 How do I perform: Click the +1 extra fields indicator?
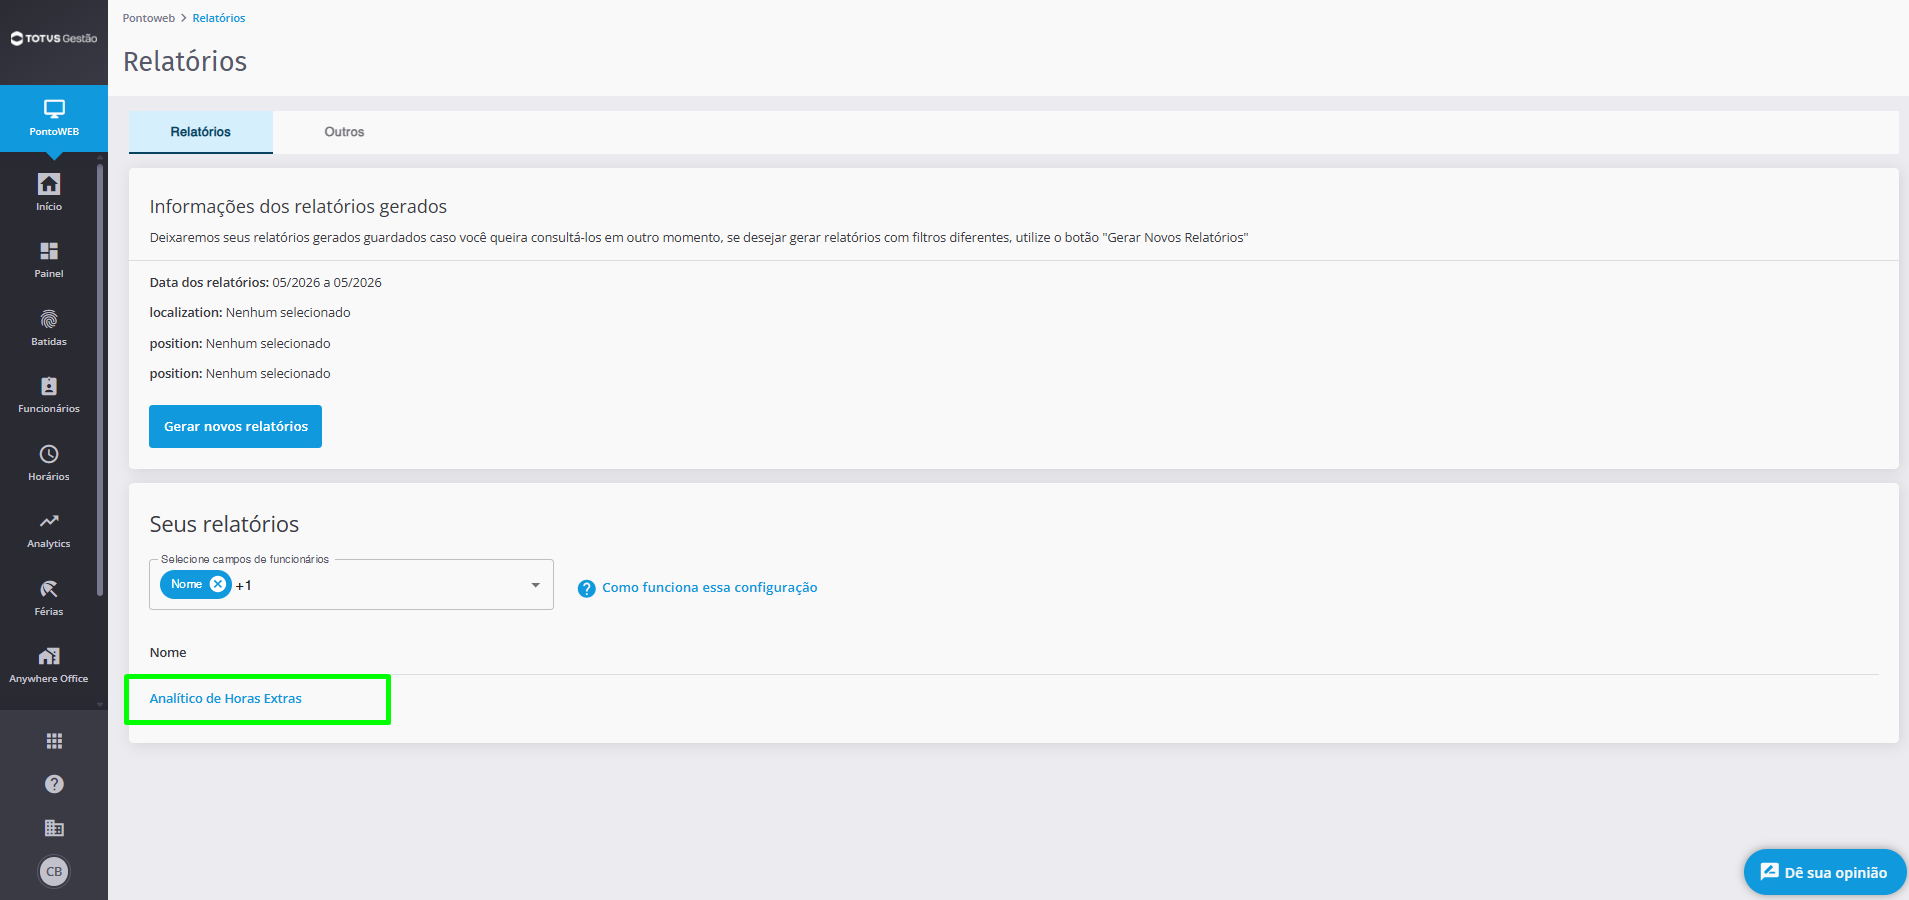click(244, 586)
